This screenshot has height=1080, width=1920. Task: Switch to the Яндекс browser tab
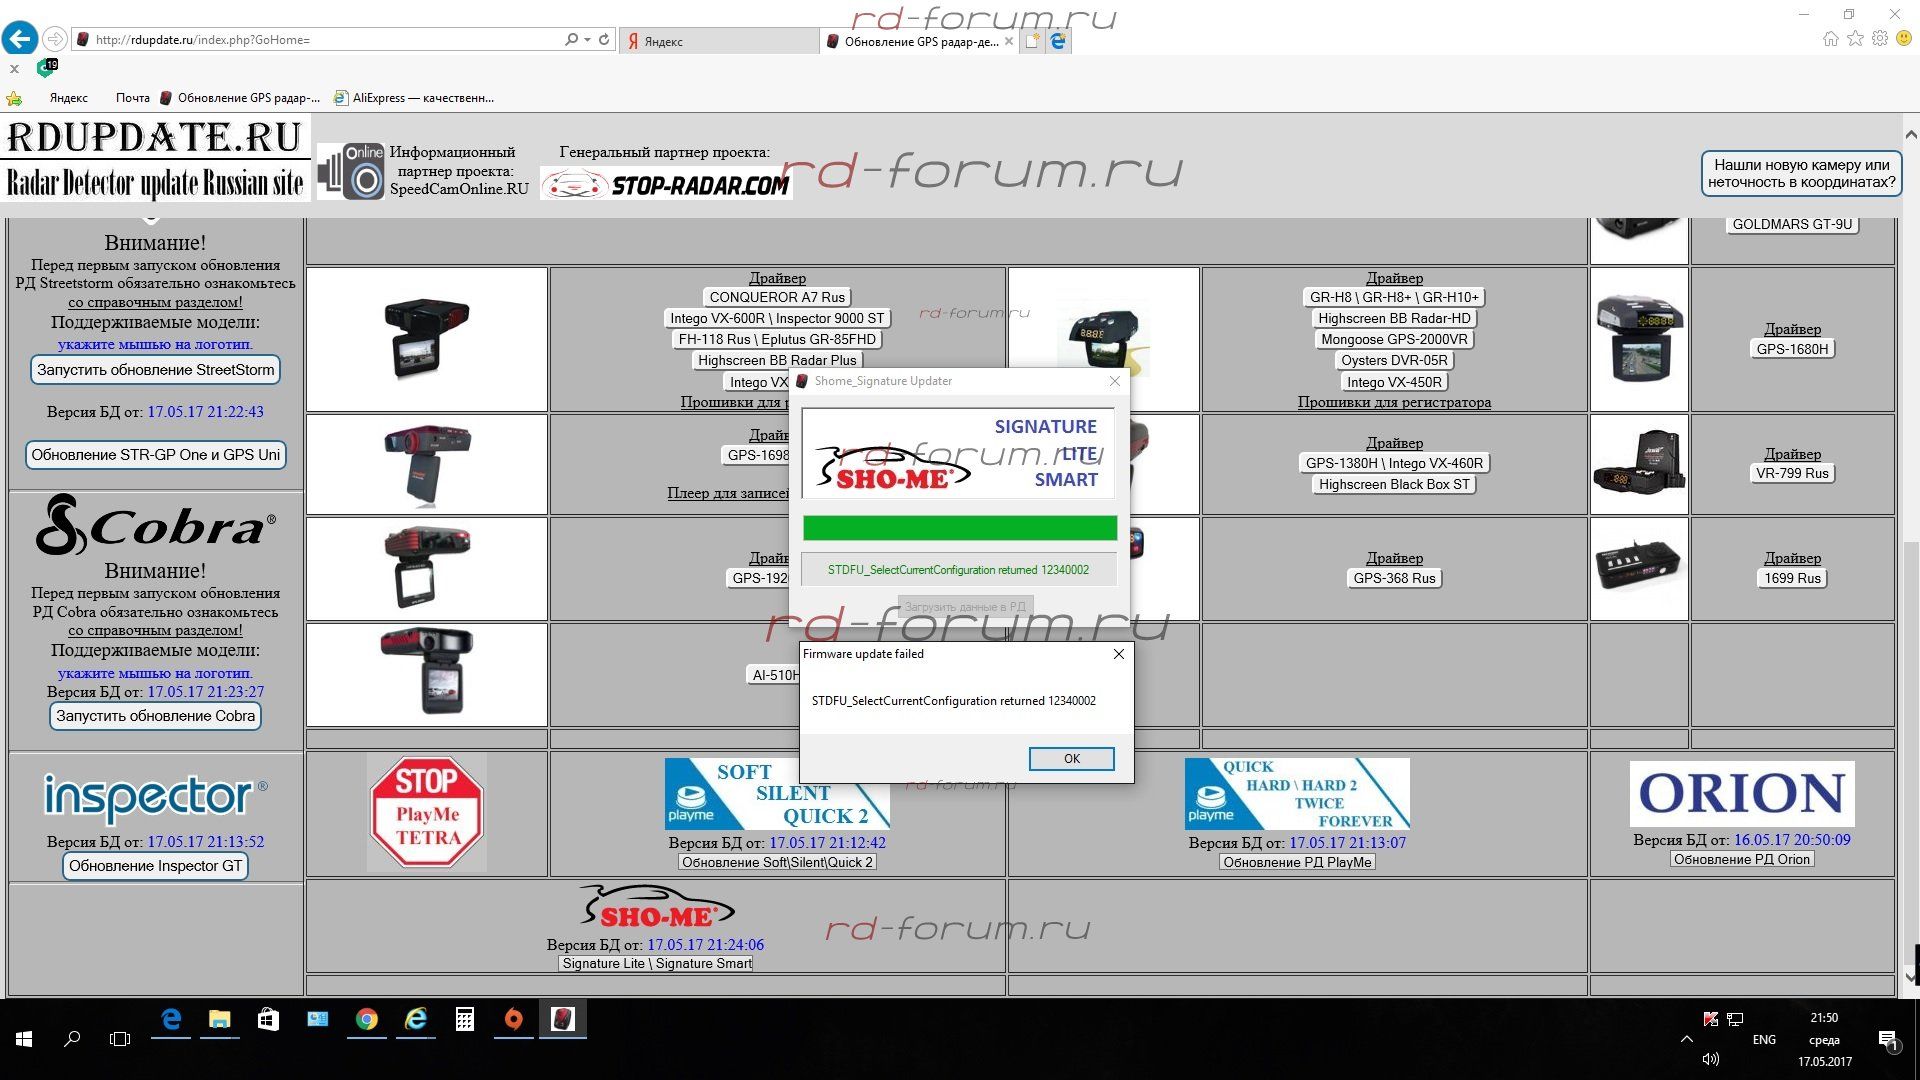718,41
